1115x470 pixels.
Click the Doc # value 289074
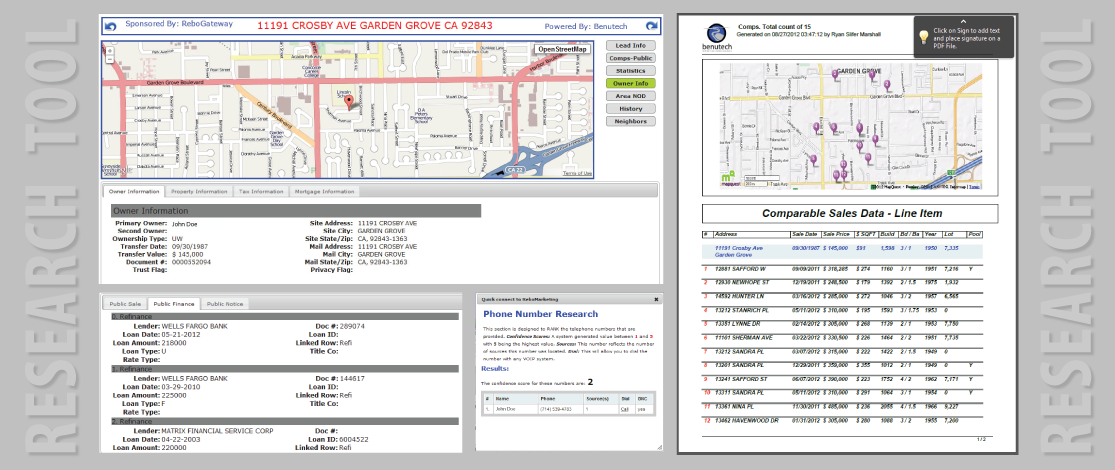tap(352, 326)
